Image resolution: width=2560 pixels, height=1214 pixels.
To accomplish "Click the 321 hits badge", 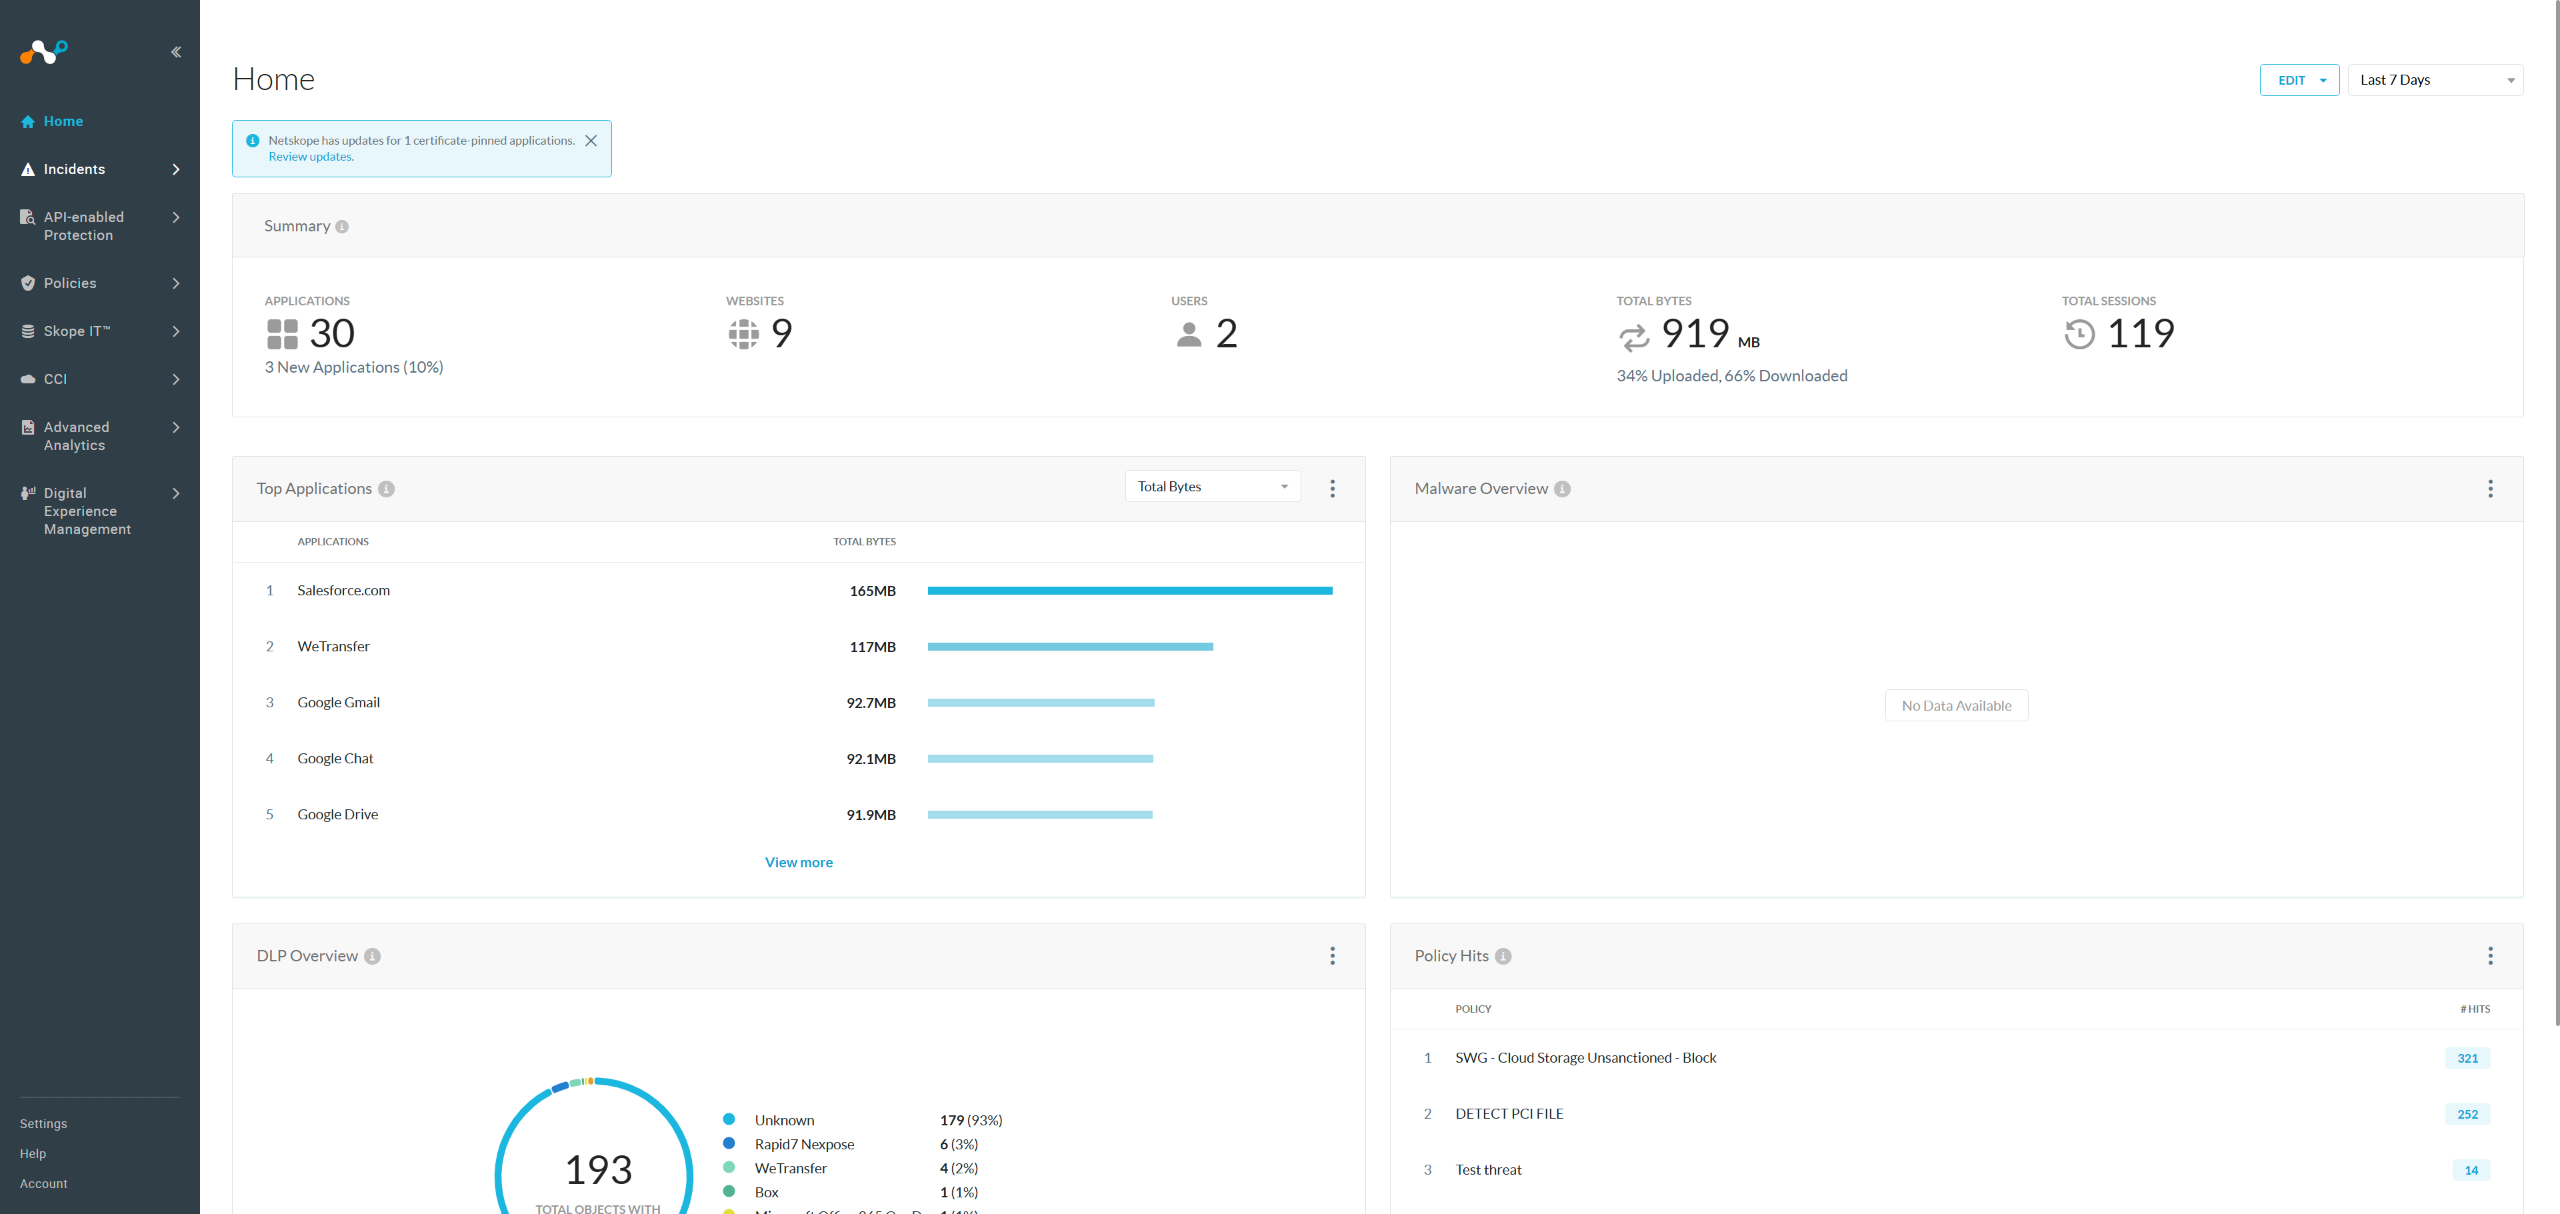I will (2467, 1058).
